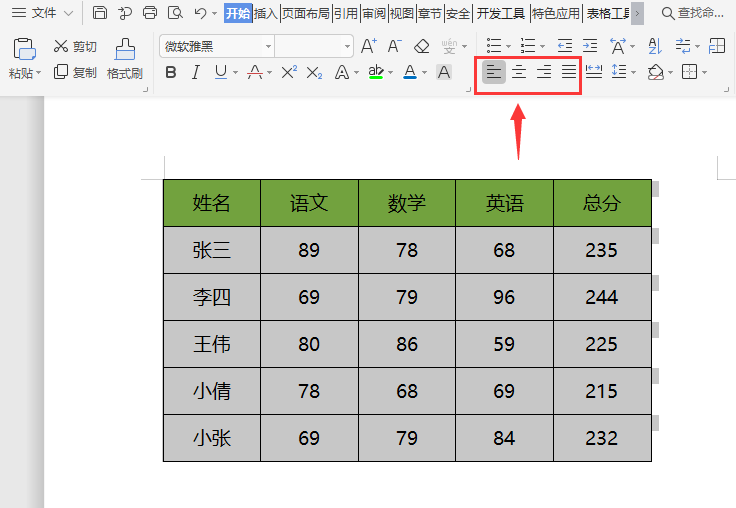The image size is (736, 508).
Task: Click the superscript X² icon
Action: [289, 72]
